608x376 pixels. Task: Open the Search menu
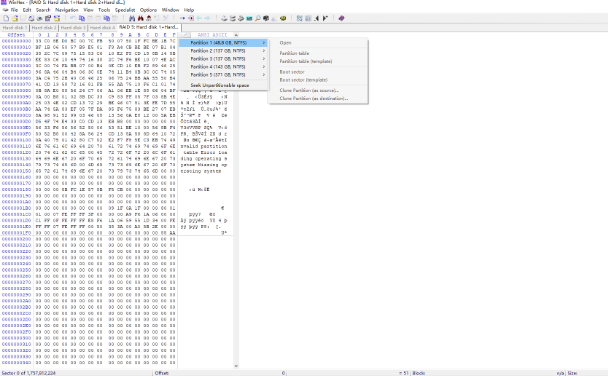43,10
